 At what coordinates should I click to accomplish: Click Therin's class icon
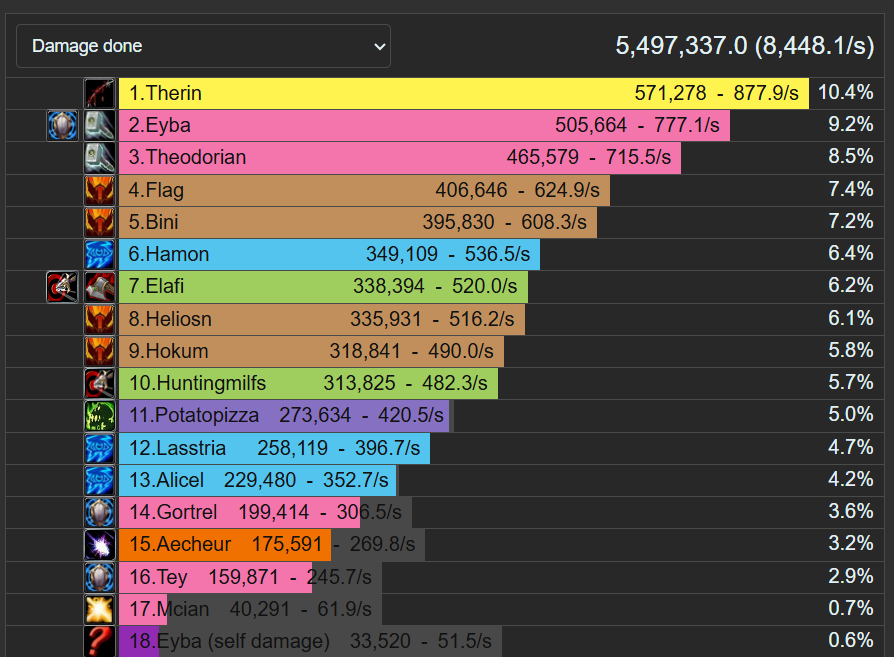click(100, 94)
